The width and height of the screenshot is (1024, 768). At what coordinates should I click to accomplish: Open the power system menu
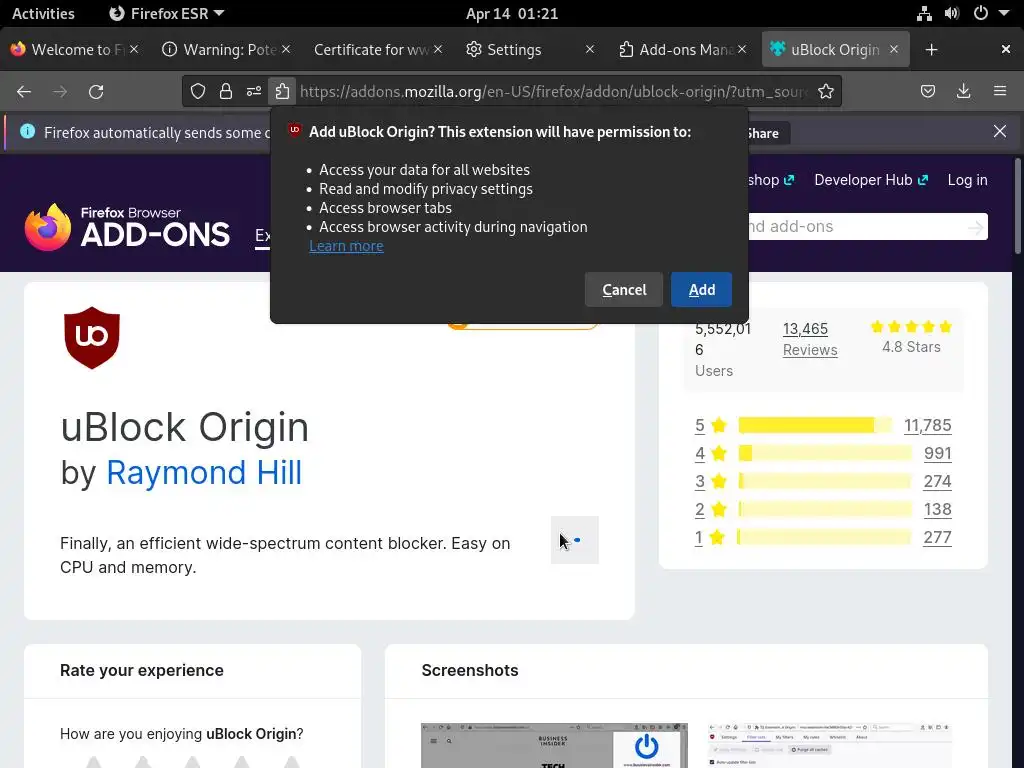click(x=981, y=13)
